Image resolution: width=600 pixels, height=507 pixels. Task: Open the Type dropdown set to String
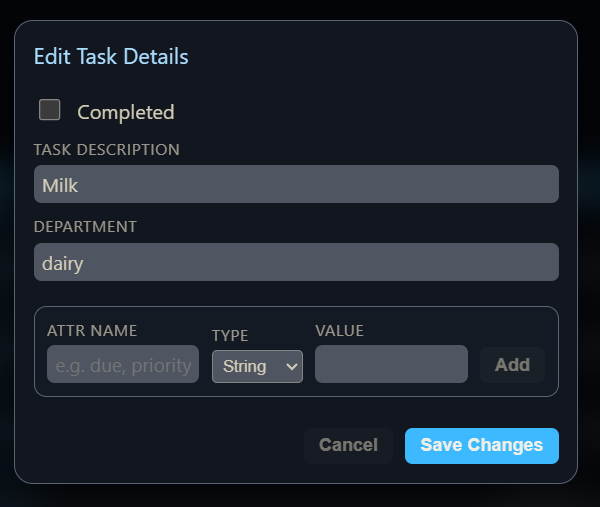point(256,366)
